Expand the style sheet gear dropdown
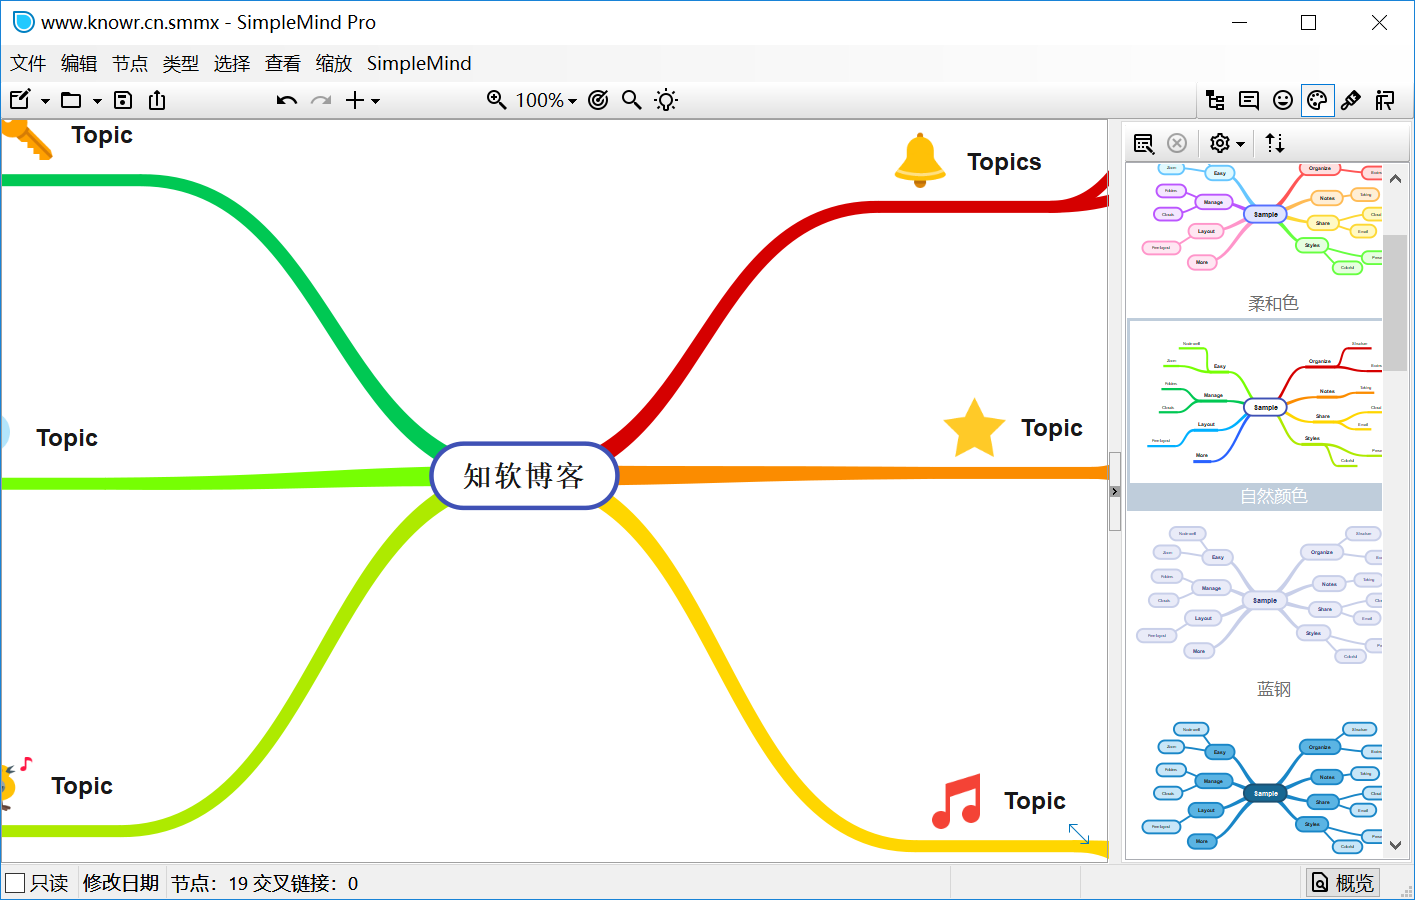This screenshot has width=1415, height=900. (x=1227, y=143)
